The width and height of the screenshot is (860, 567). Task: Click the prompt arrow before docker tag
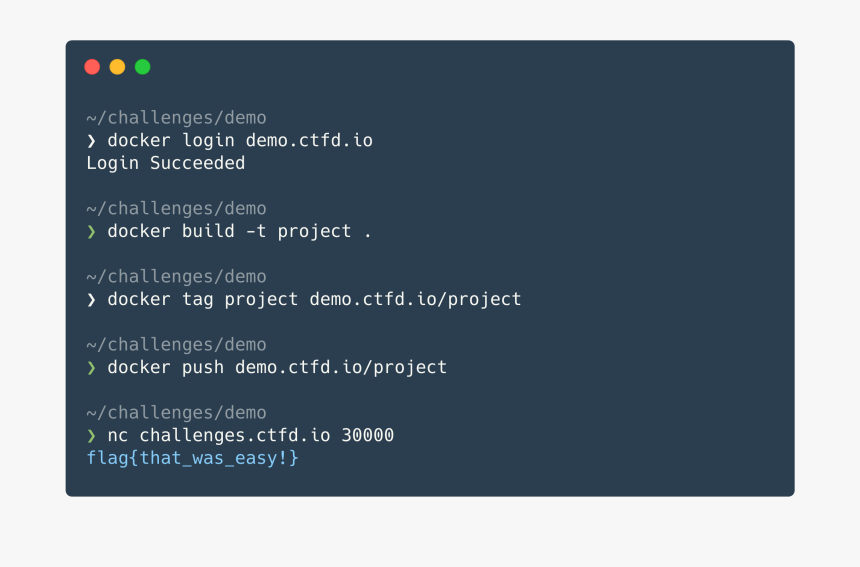coord(91,300)
